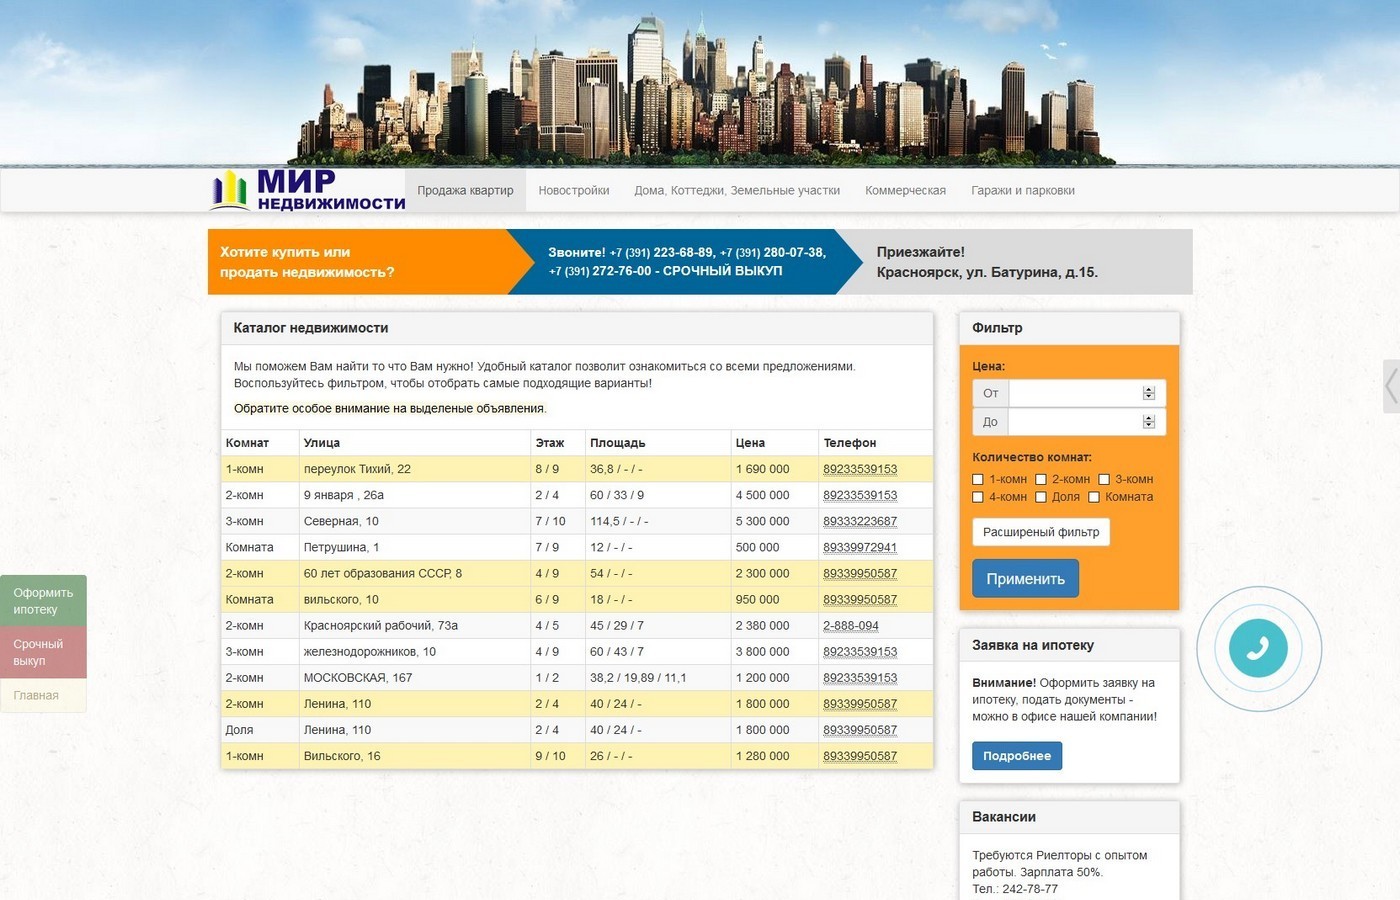The height and width of the screenshot is (900, 1400).
Task: Click the Подробнее mortgage button
Action: click(x=1017, y=756)
